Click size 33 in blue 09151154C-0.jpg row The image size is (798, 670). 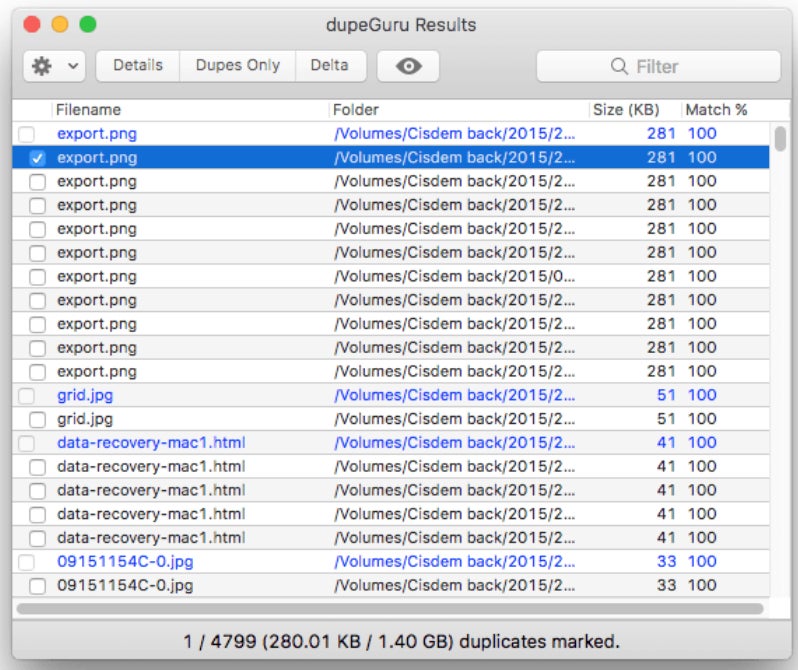[x=666, y=562]
